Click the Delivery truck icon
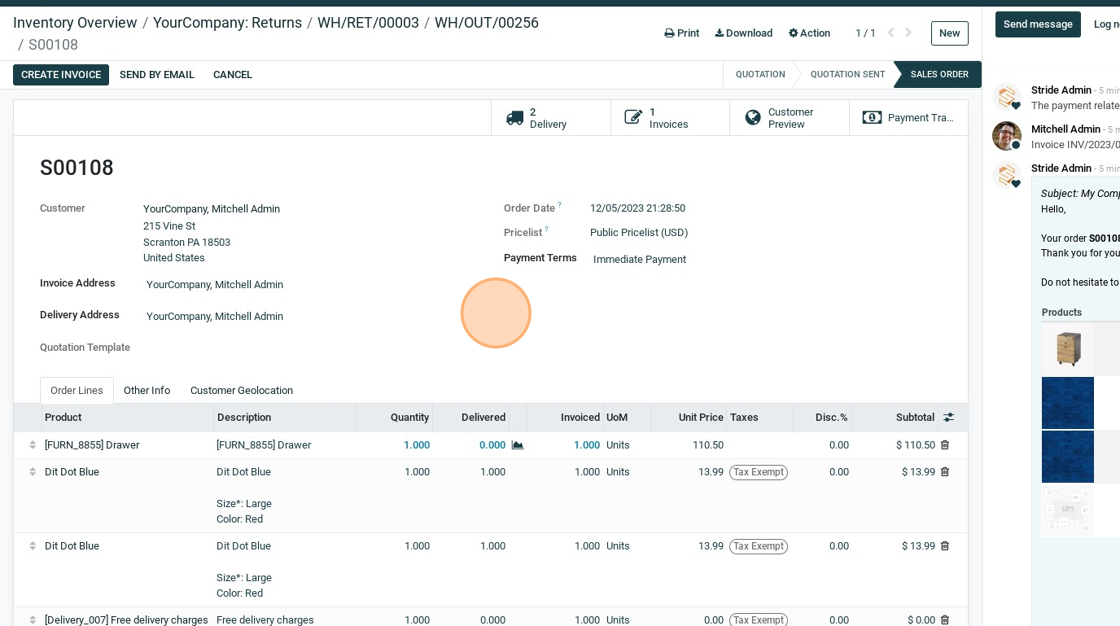The height and width of the screenshot is (626, 1120). [x=515, y=118]
